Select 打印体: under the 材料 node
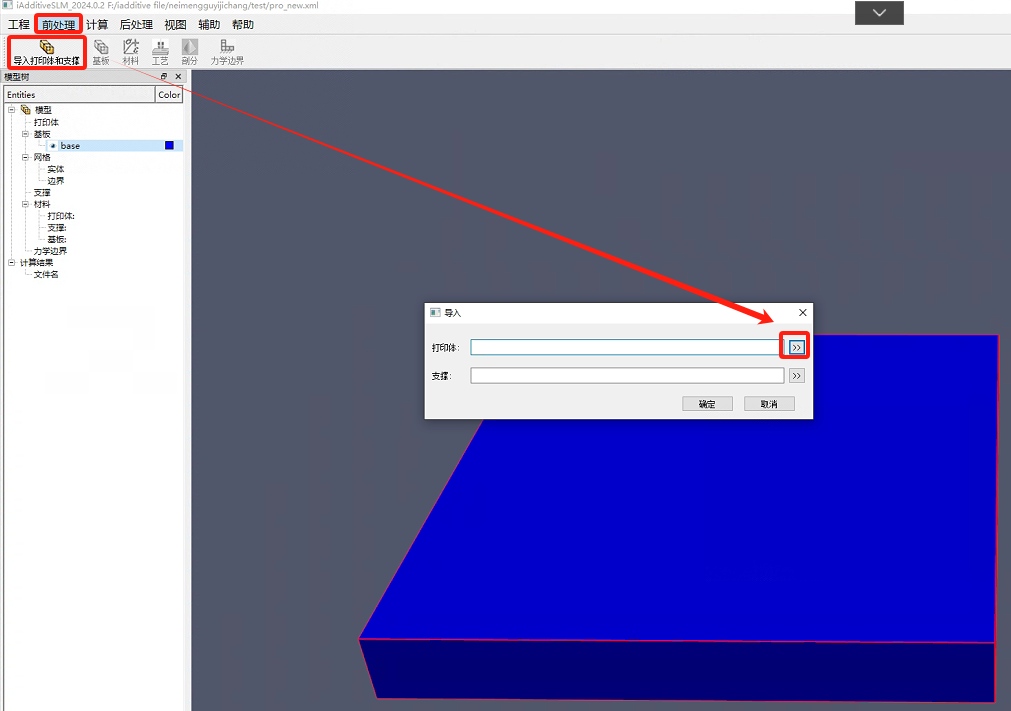The image size is (1011, 711). pos(61,216)
